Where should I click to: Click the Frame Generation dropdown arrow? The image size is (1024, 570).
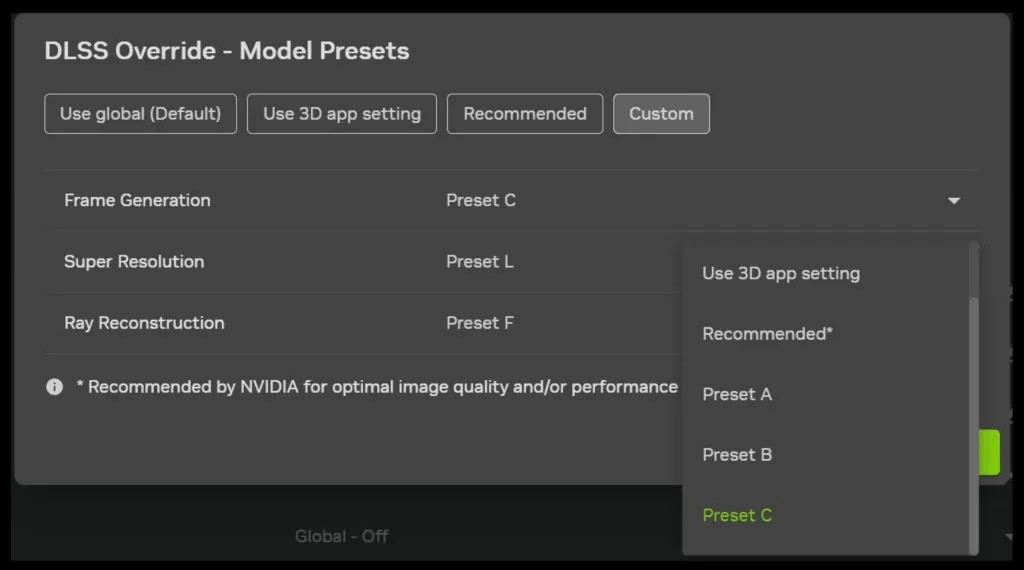click(x=953, y=200)
